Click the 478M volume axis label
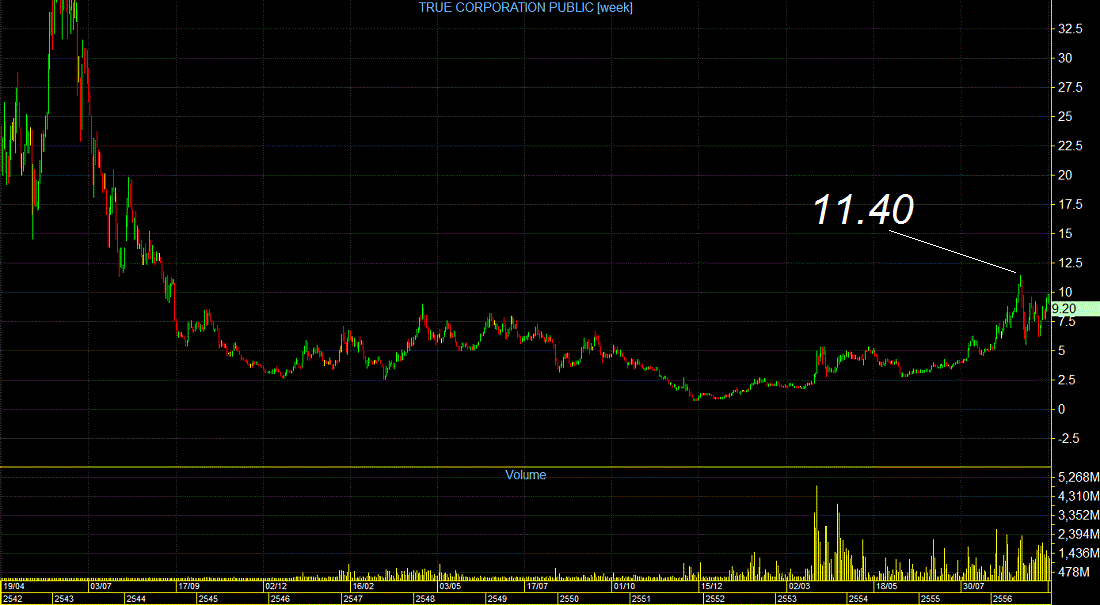The height and width of the screenshot is (605, 1100). [1074, 573]
